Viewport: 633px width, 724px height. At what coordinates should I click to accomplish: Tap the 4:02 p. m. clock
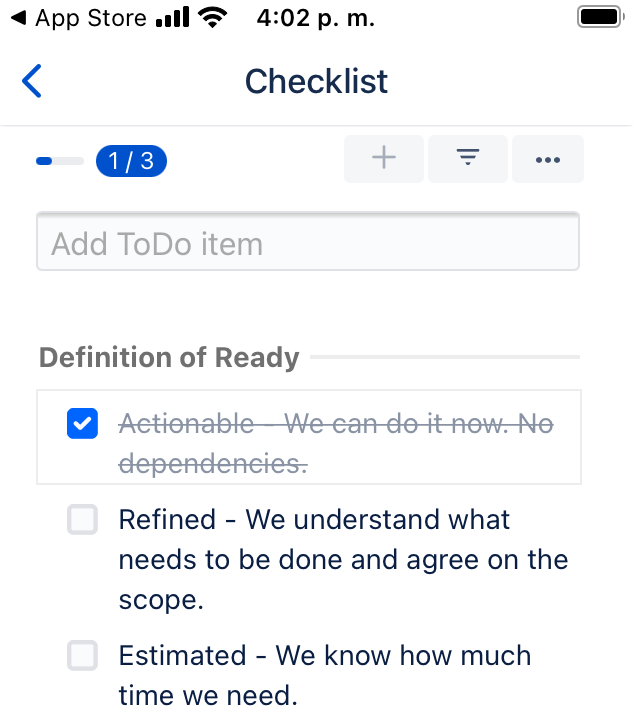(x=310, y=18)
